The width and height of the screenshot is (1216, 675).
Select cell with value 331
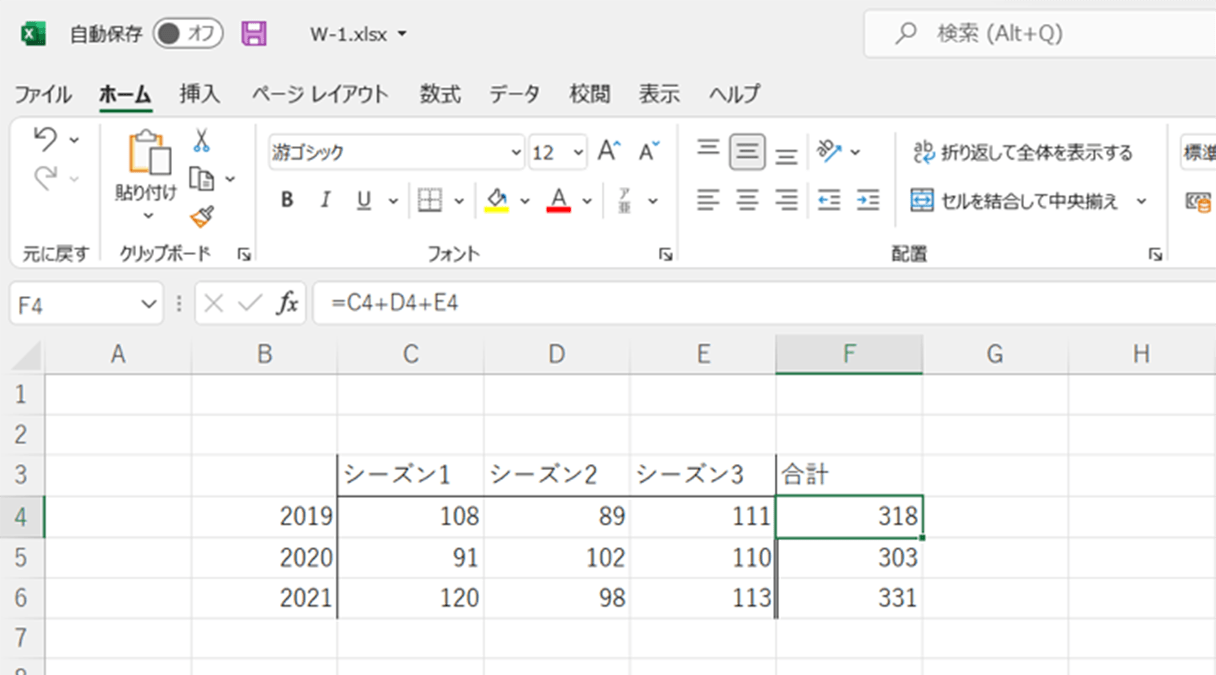(849, 598)
